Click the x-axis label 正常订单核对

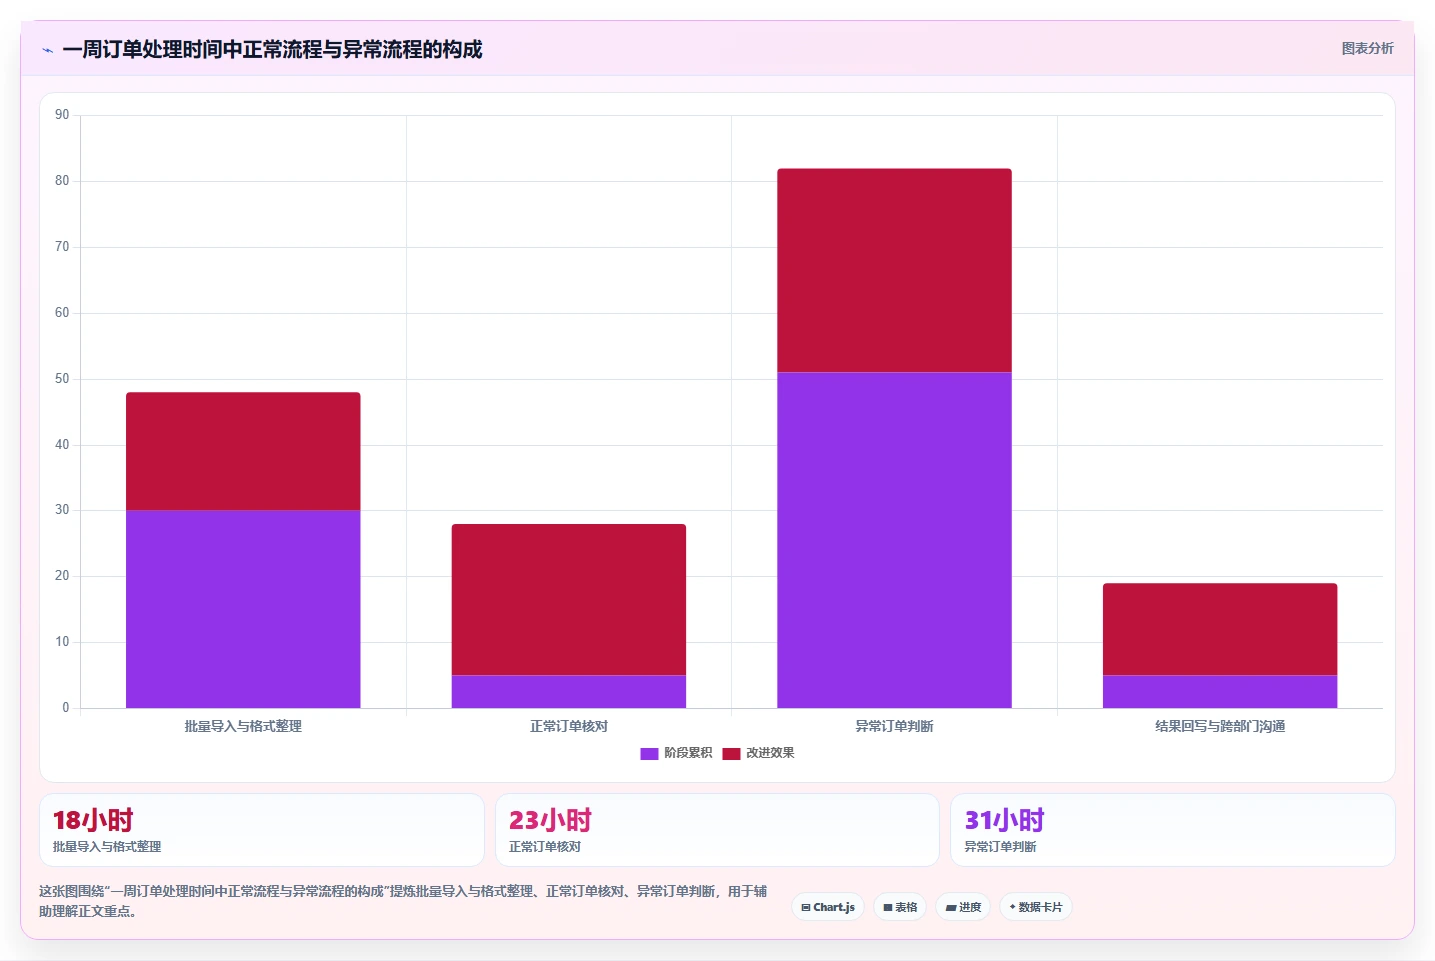569,726
